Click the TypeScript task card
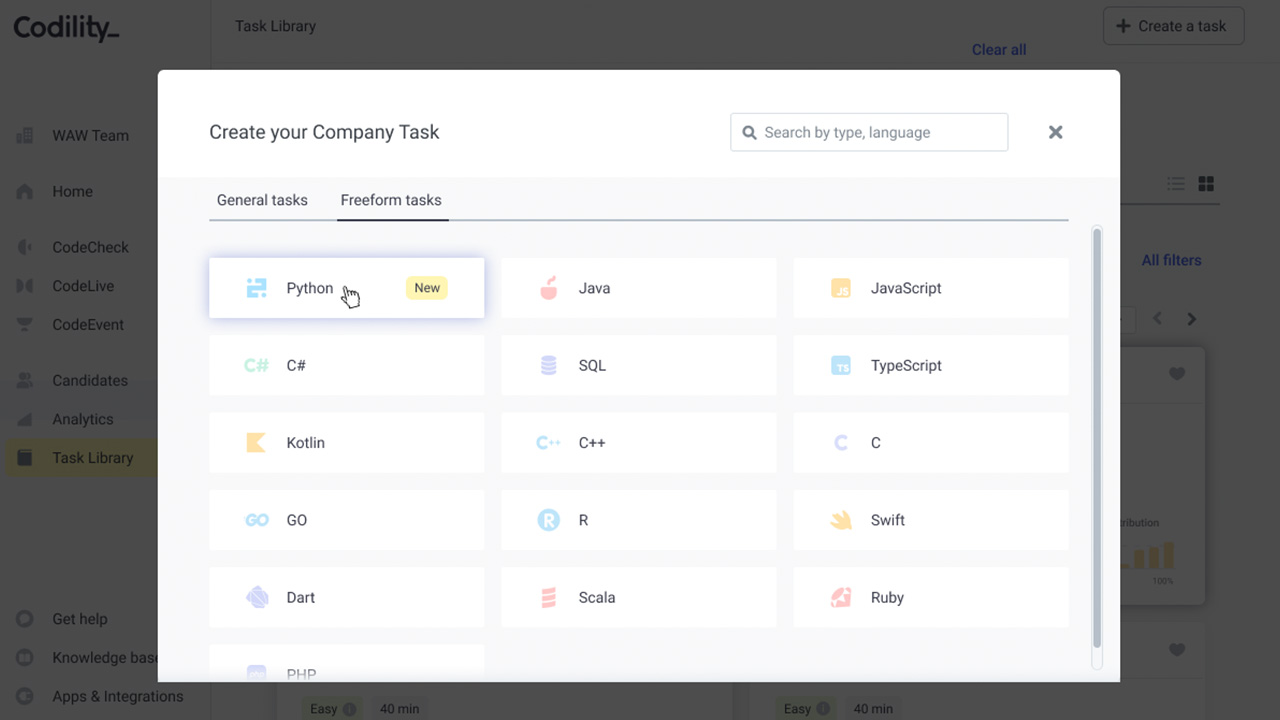This screenshot has width=1280, height=720. point(931,366)
